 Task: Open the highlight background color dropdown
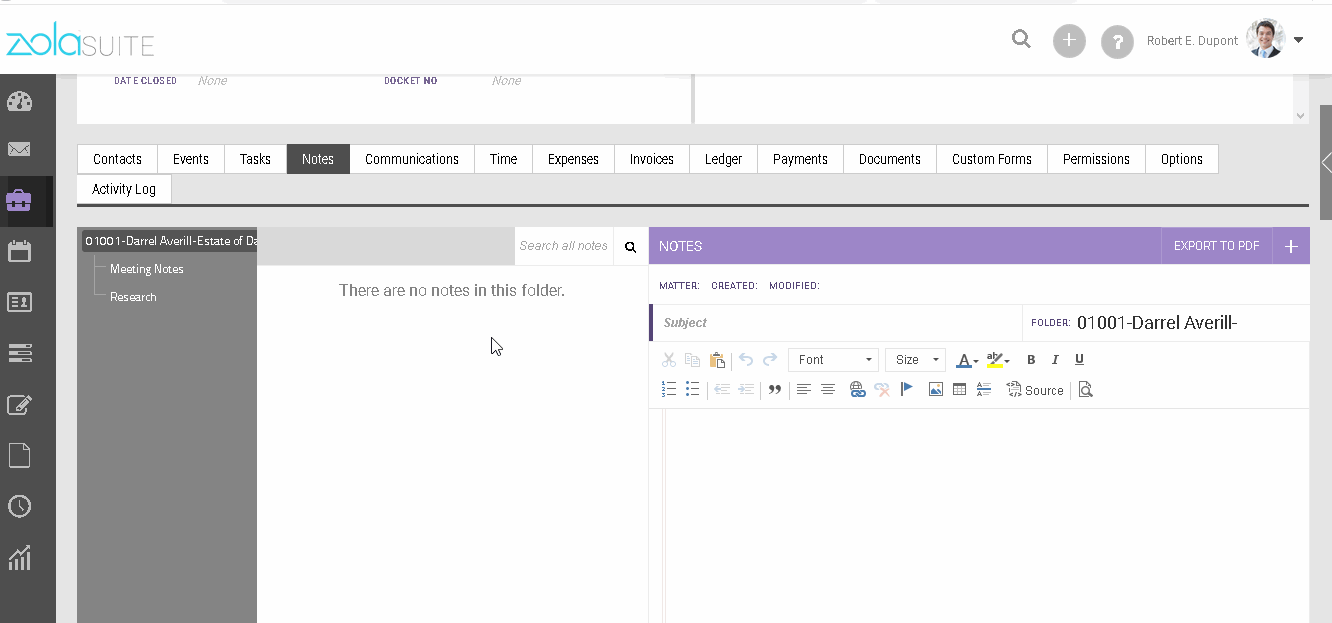(x=997, y=360)
